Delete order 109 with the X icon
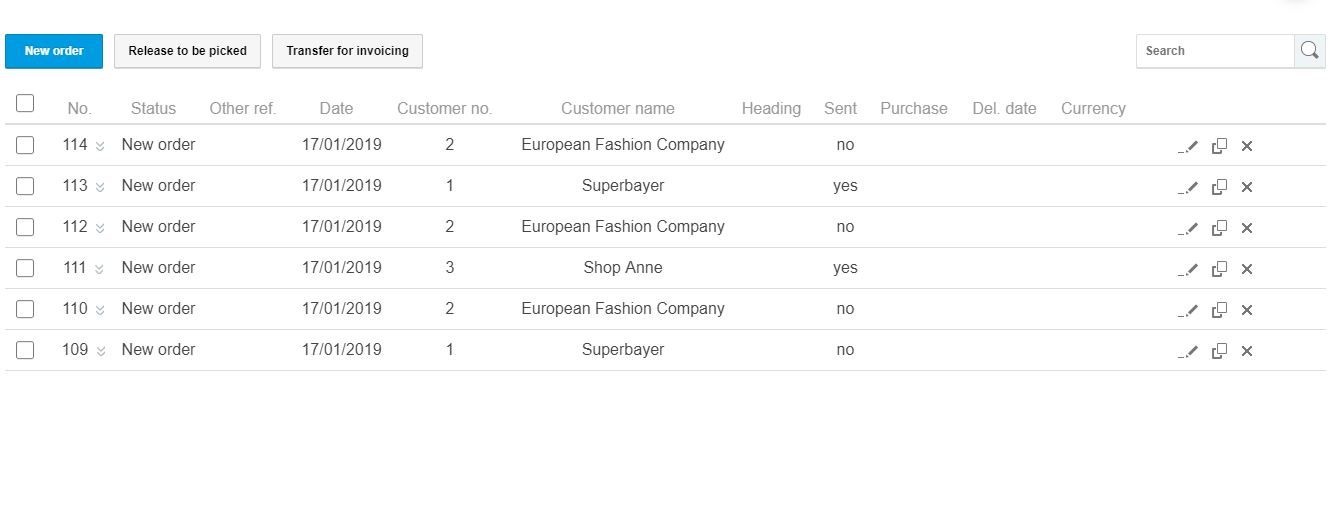 pos(1247,351)
